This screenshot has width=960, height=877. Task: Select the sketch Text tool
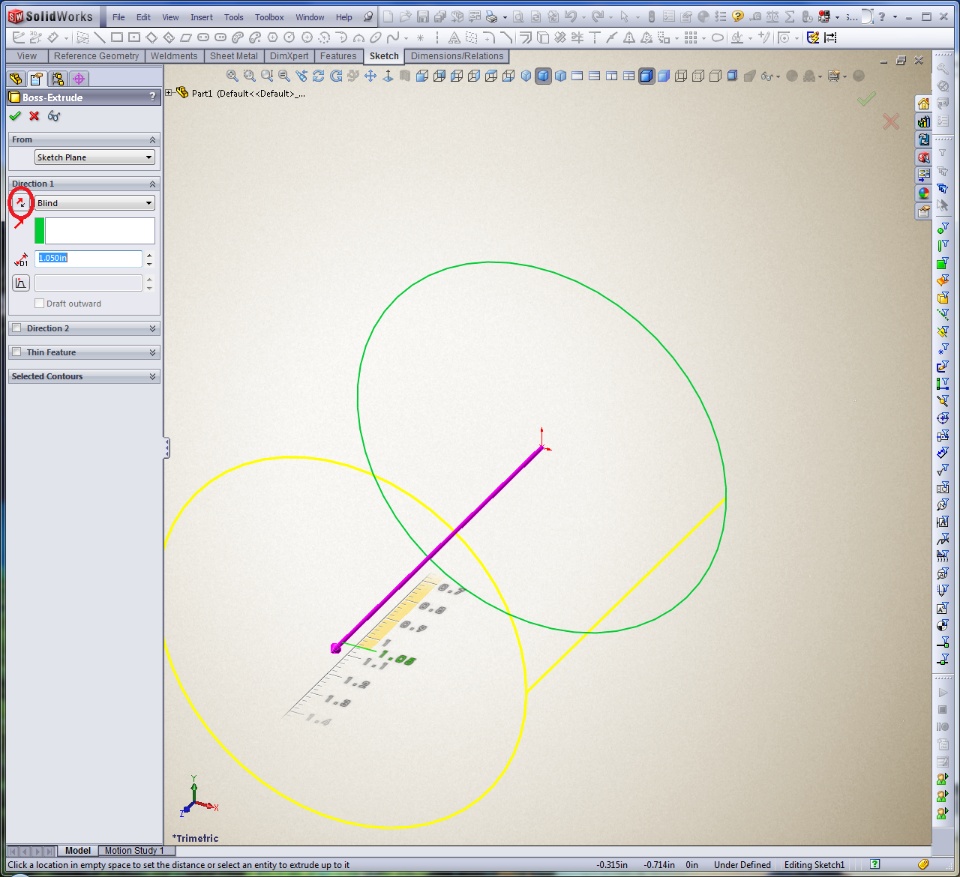click(x=454, y=38)
